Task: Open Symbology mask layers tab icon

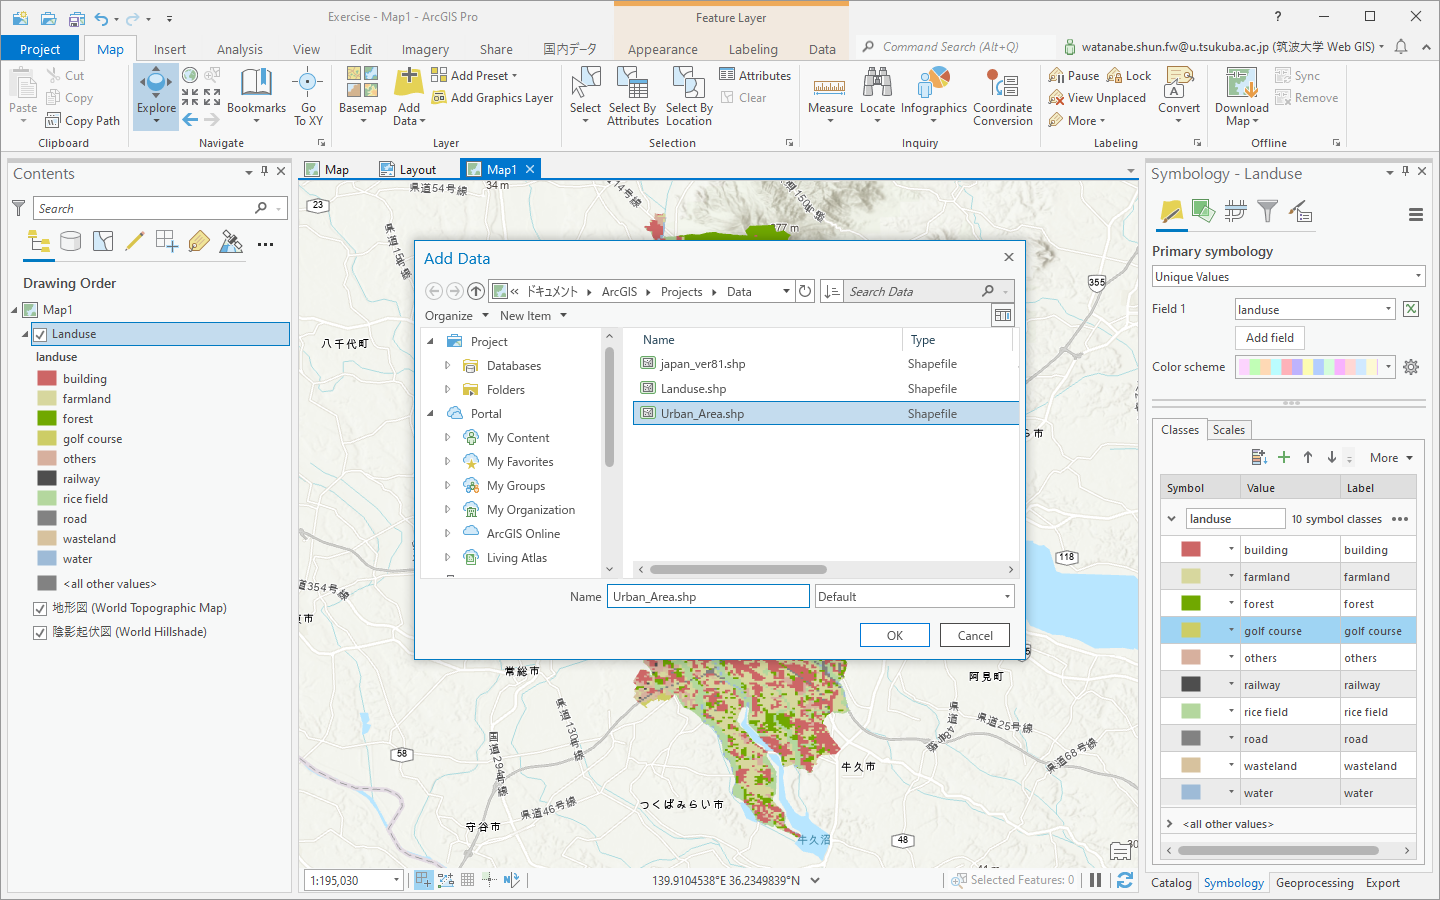Action: [1236, 211]
